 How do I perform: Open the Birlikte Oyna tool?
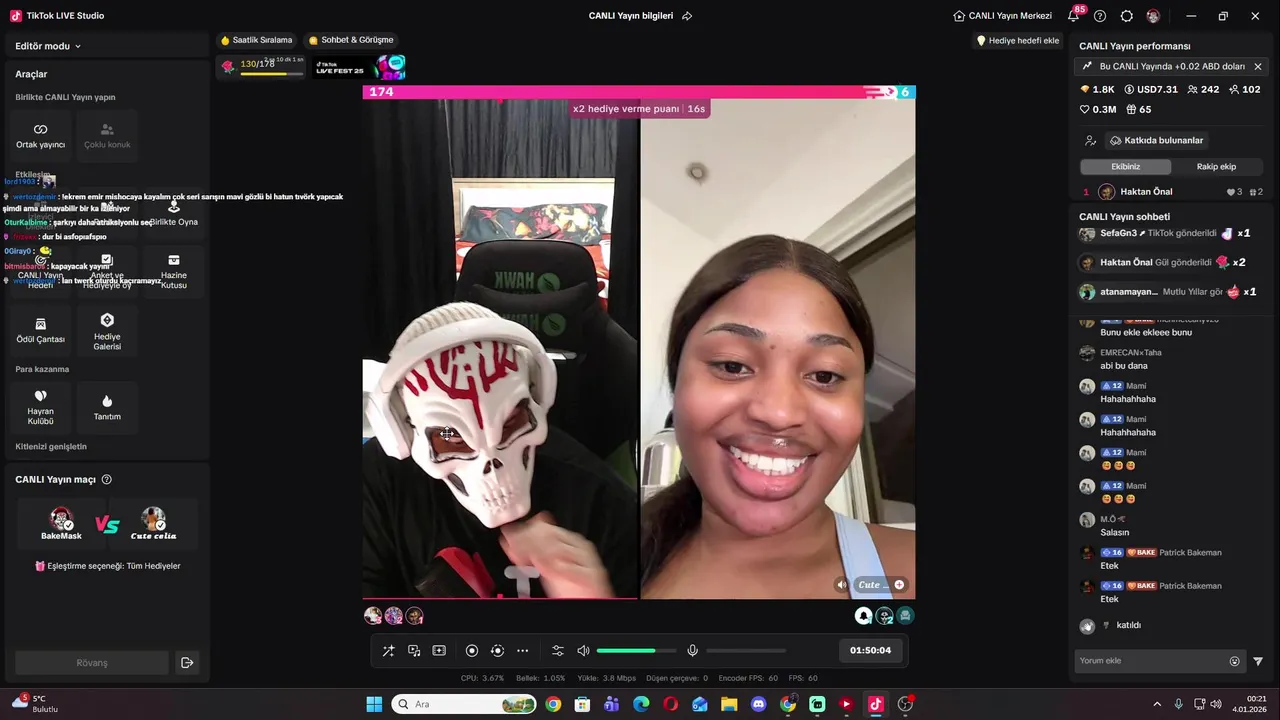[x=174, y=213]
